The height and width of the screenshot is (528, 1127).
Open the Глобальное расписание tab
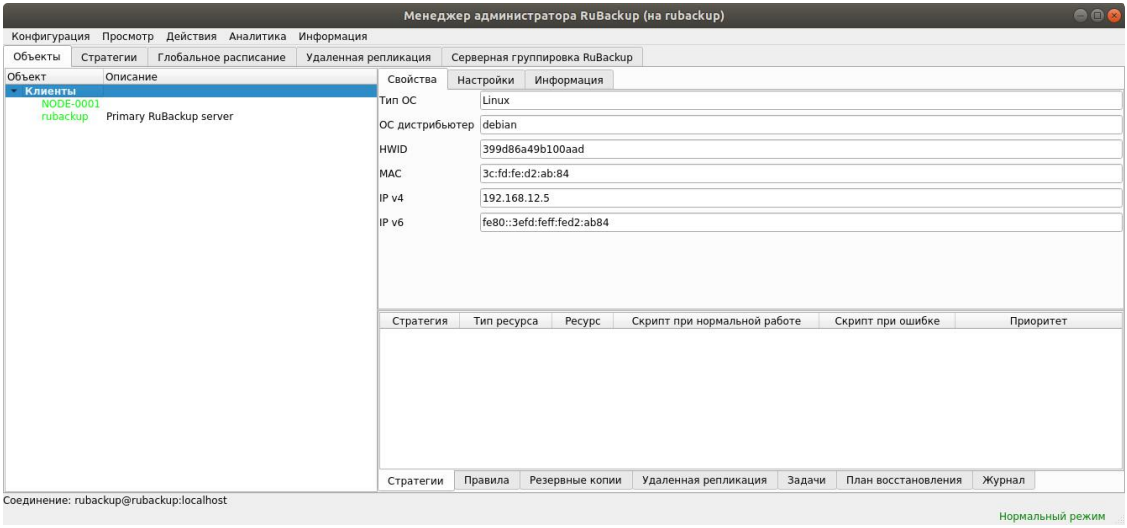point(221,57)
